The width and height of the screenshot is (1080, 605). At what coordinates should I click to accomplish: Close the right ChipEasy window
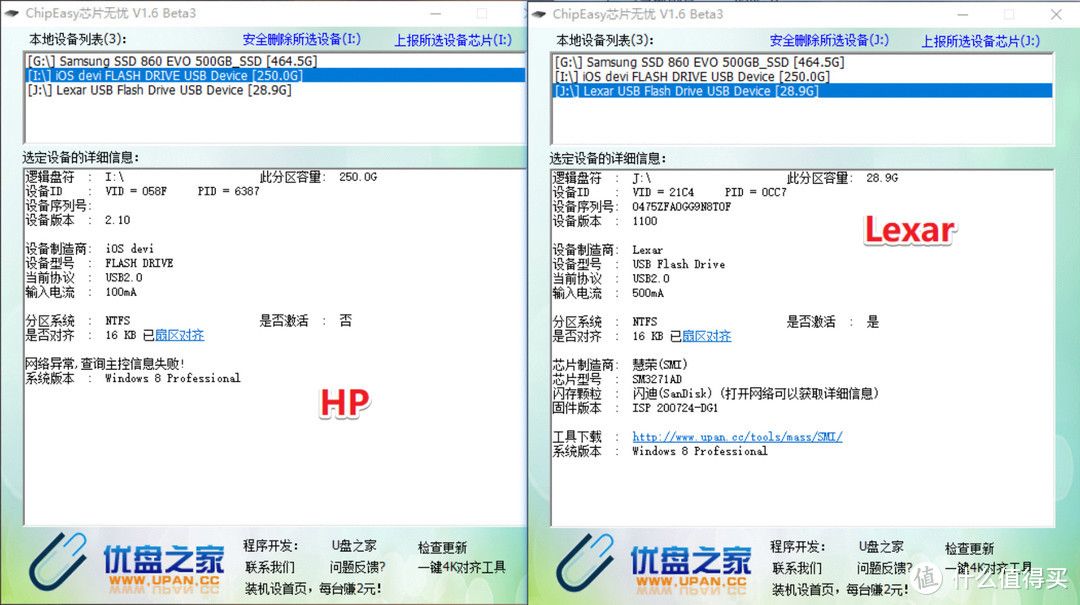coord(1056,14)
